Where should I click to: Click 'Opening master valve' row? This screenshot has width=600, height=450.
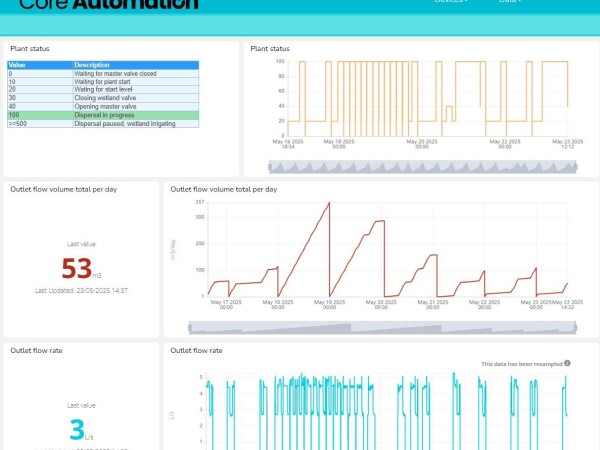tap(103, 106)
